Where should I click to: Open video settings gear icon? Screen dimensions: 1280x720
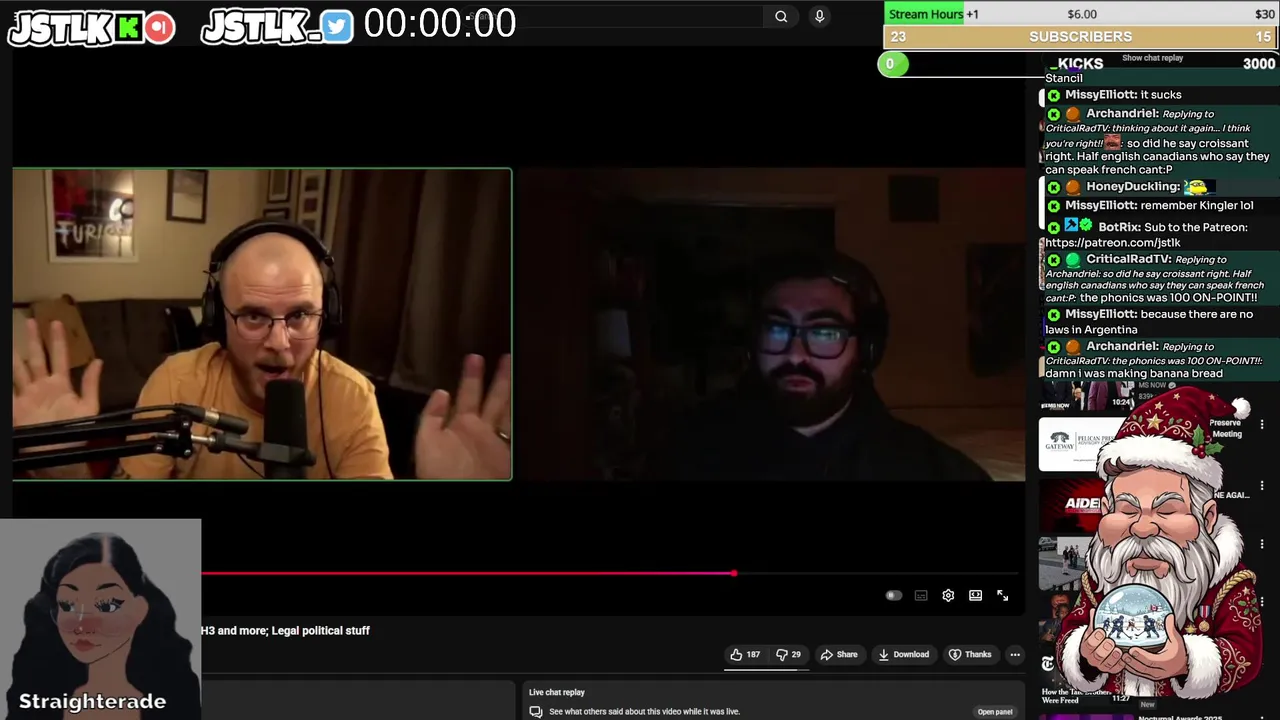948,595
